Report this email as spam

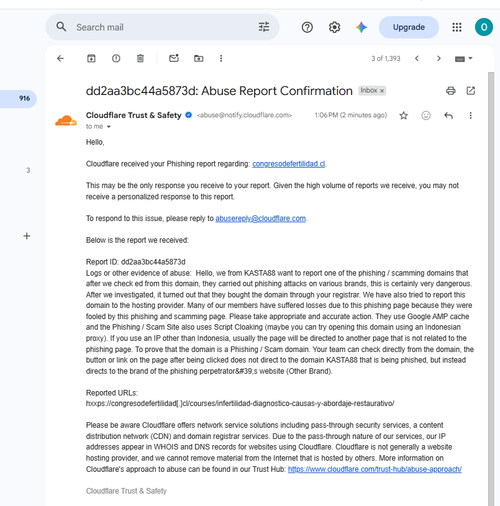(x=116, y=59)
